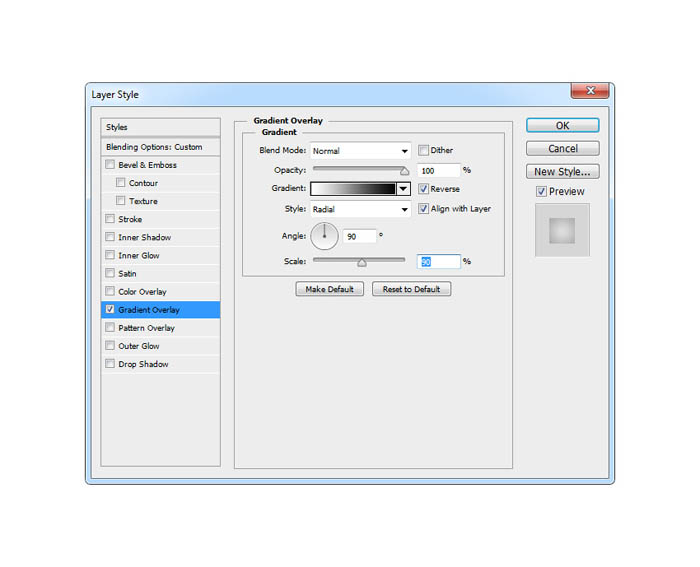Uncheck the Reverse gradient option

pyautogui.click(x=423, y=189)
